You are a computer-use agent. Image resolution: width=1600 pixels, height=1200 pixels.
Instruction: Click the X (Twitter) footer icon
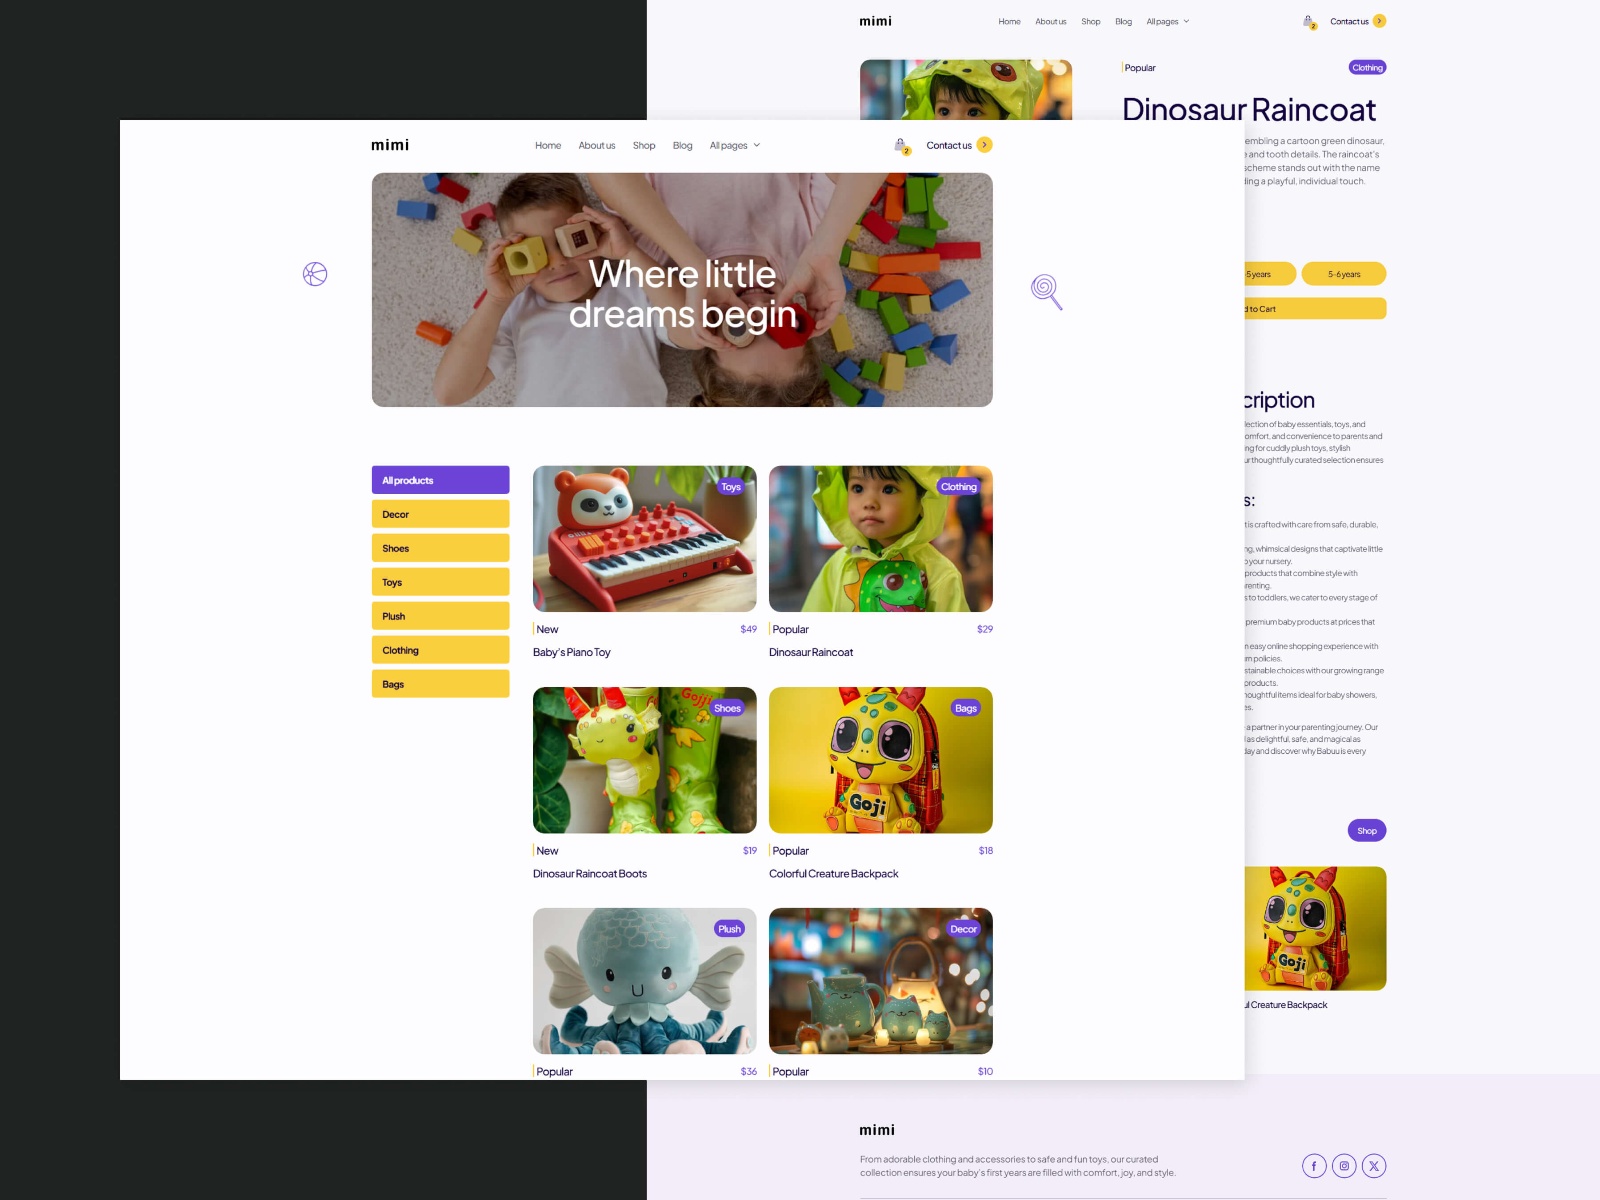tap(1373, 1166)
